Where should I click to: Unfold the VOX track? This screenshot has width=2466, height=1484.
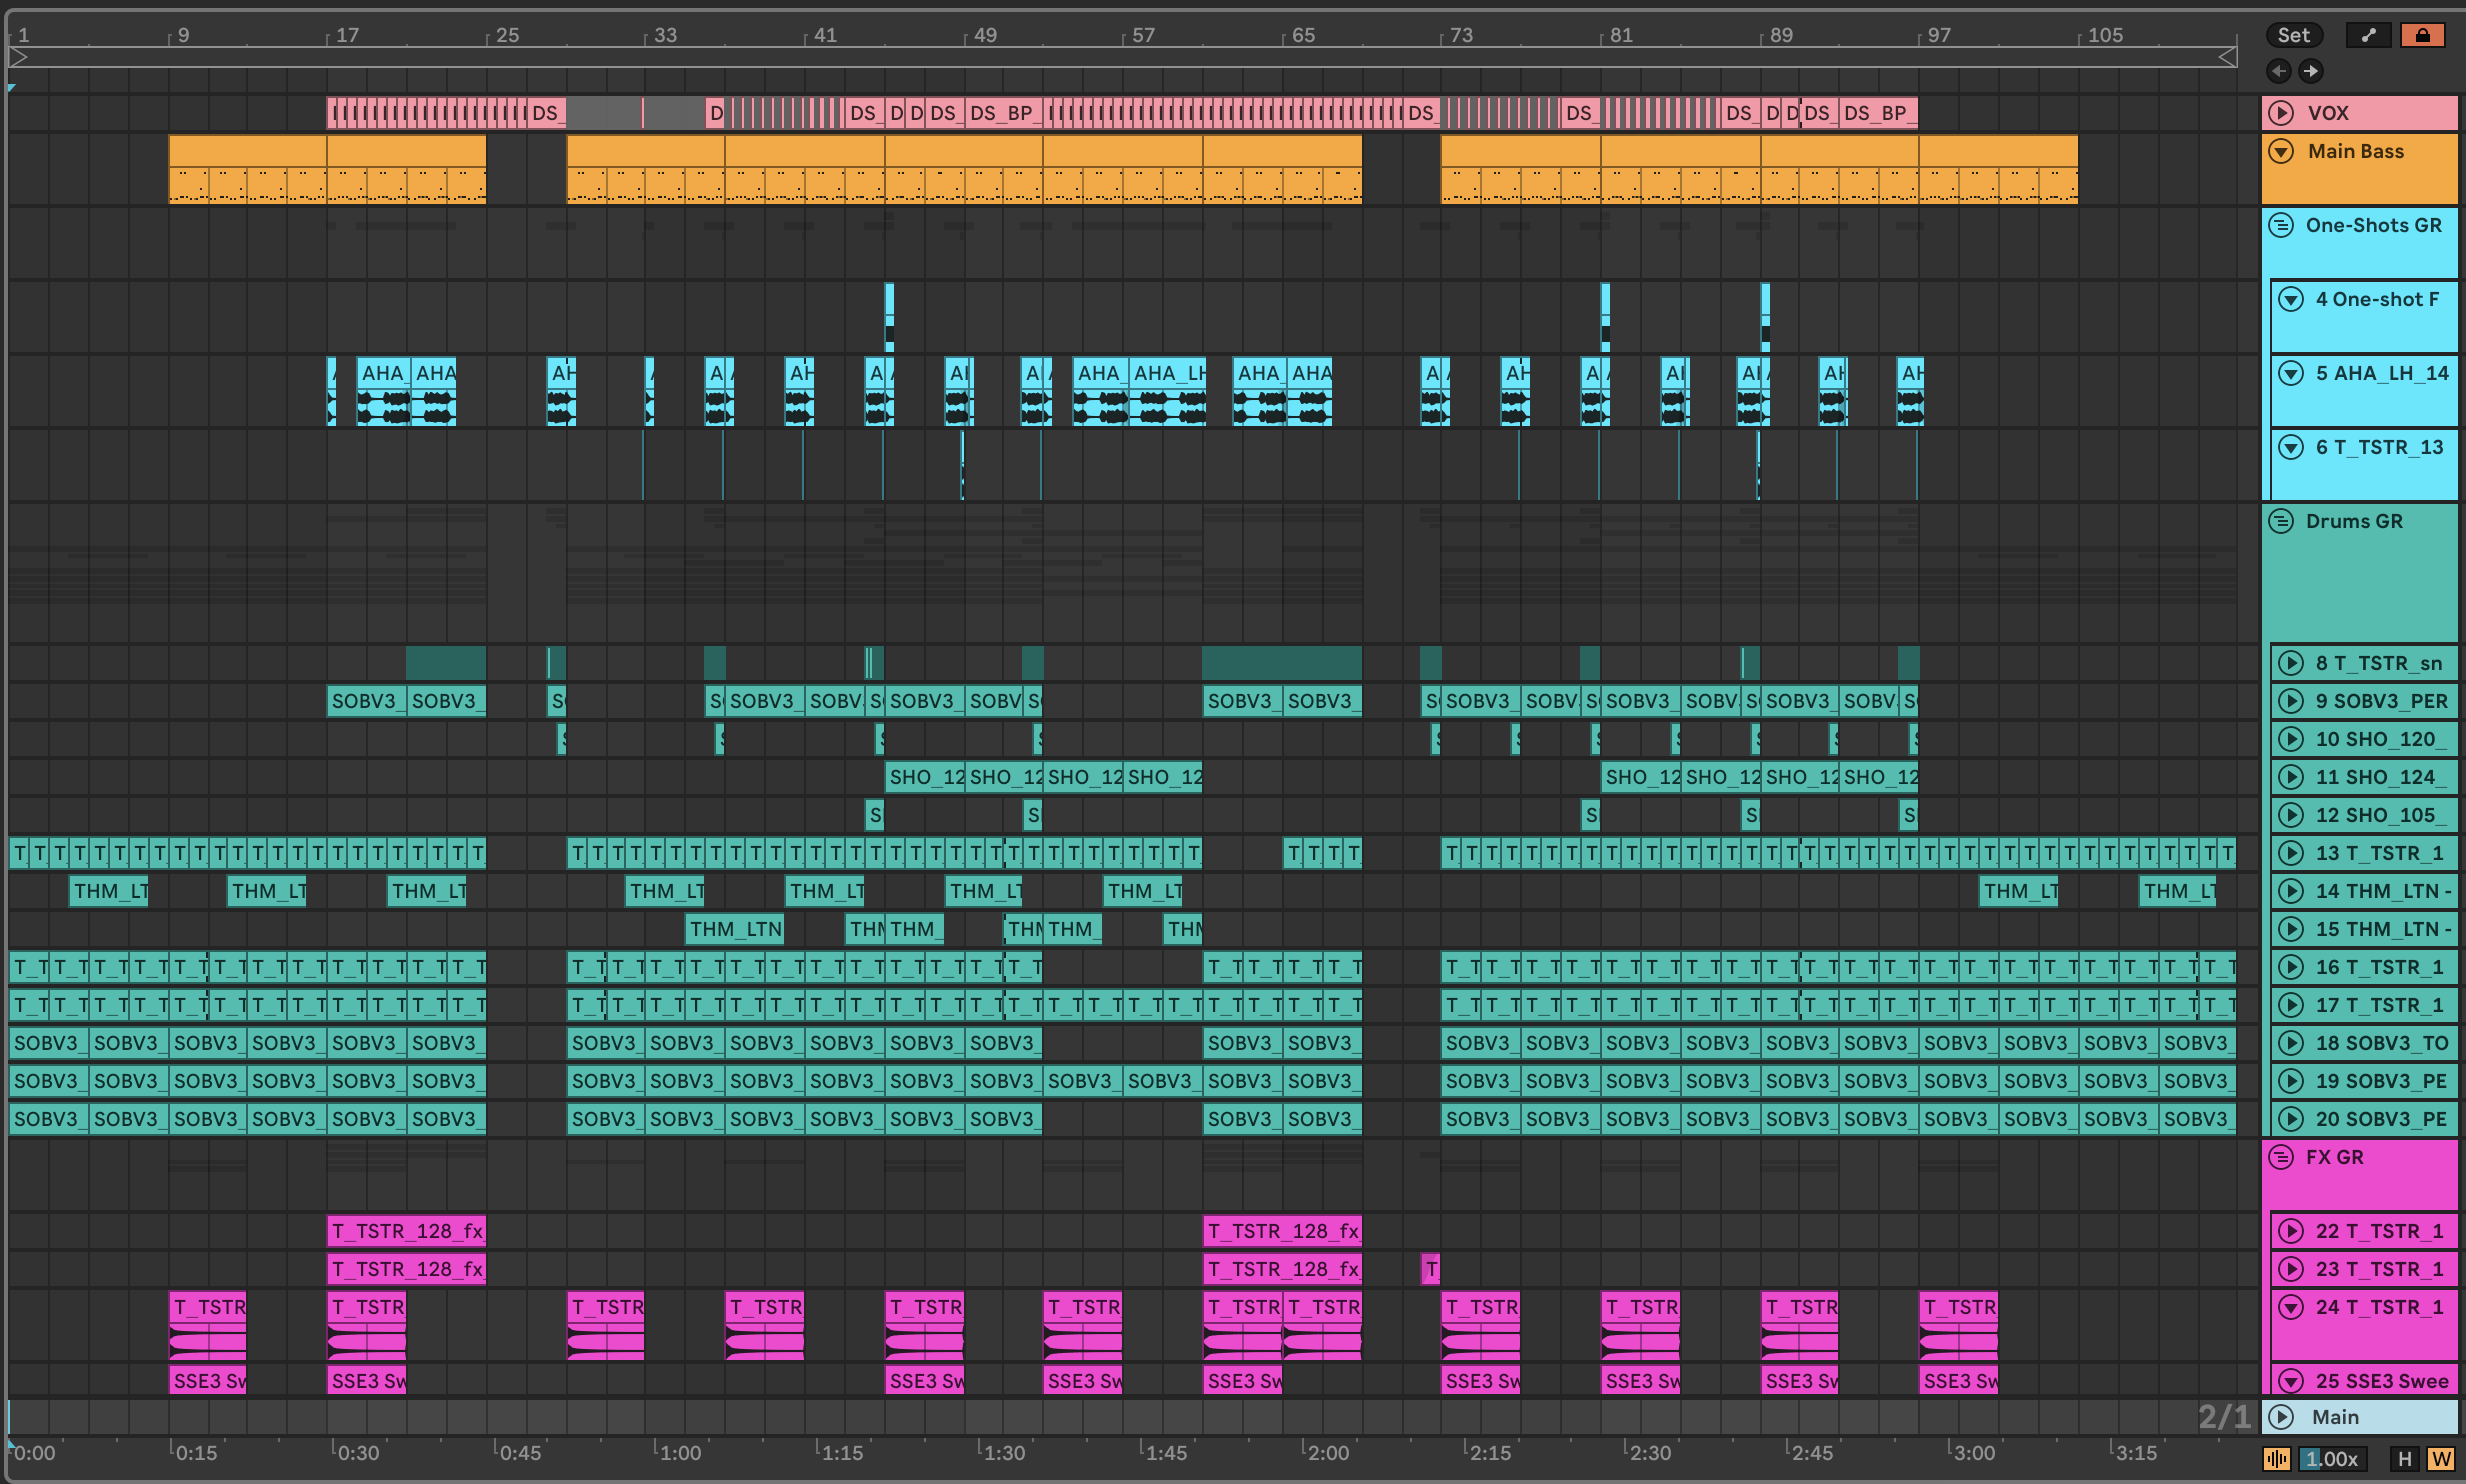pyautogui.click(x=2281, y=113)
